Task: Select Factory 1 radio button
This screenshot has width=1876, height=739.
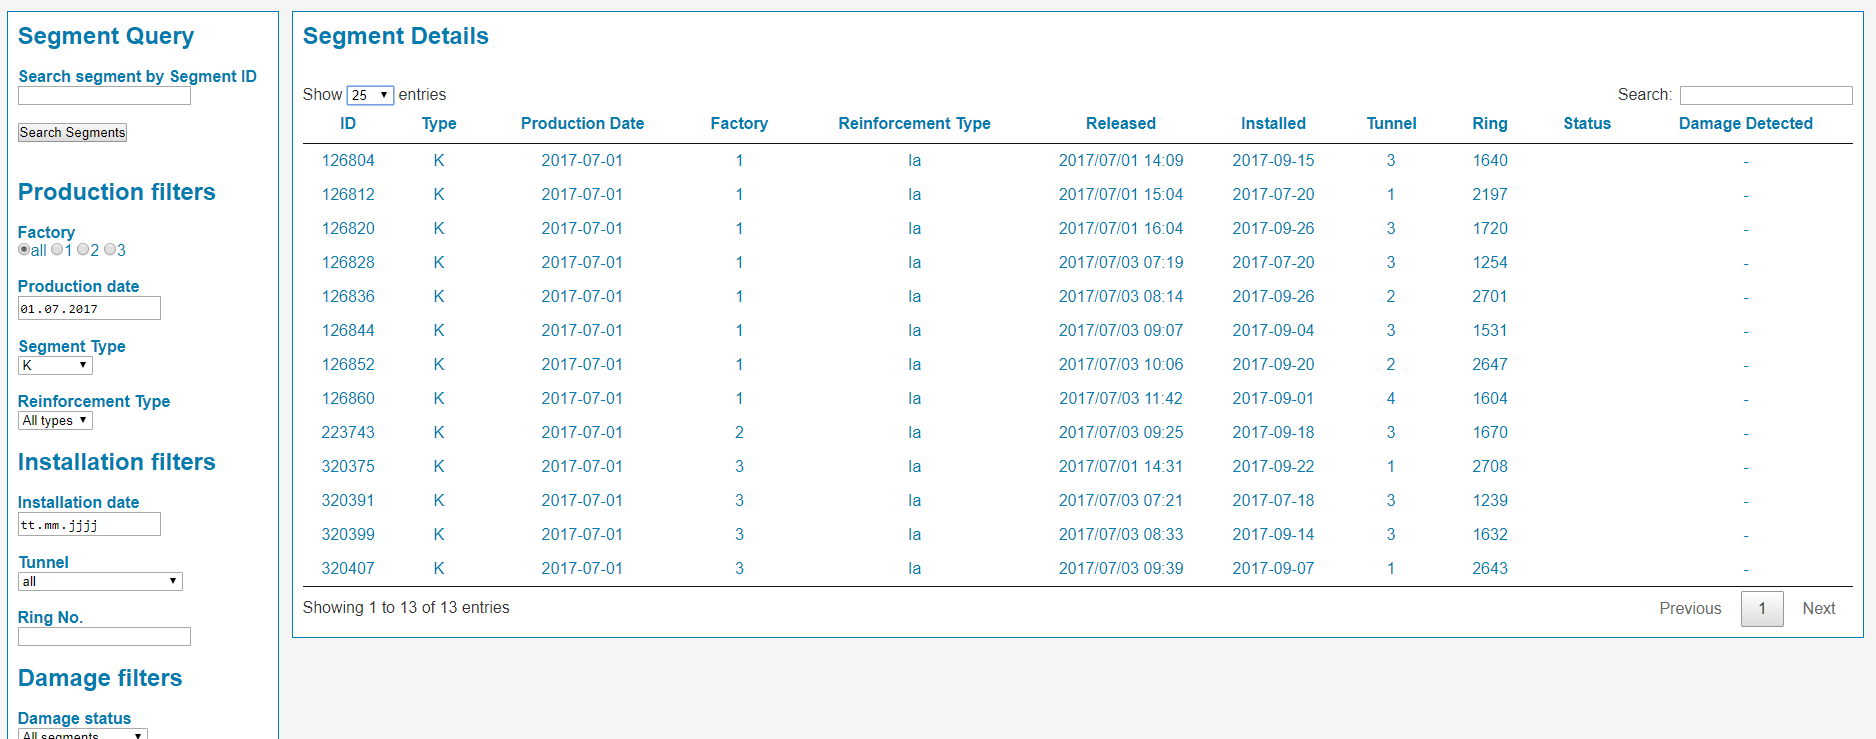Action: (x=57, y=250)
